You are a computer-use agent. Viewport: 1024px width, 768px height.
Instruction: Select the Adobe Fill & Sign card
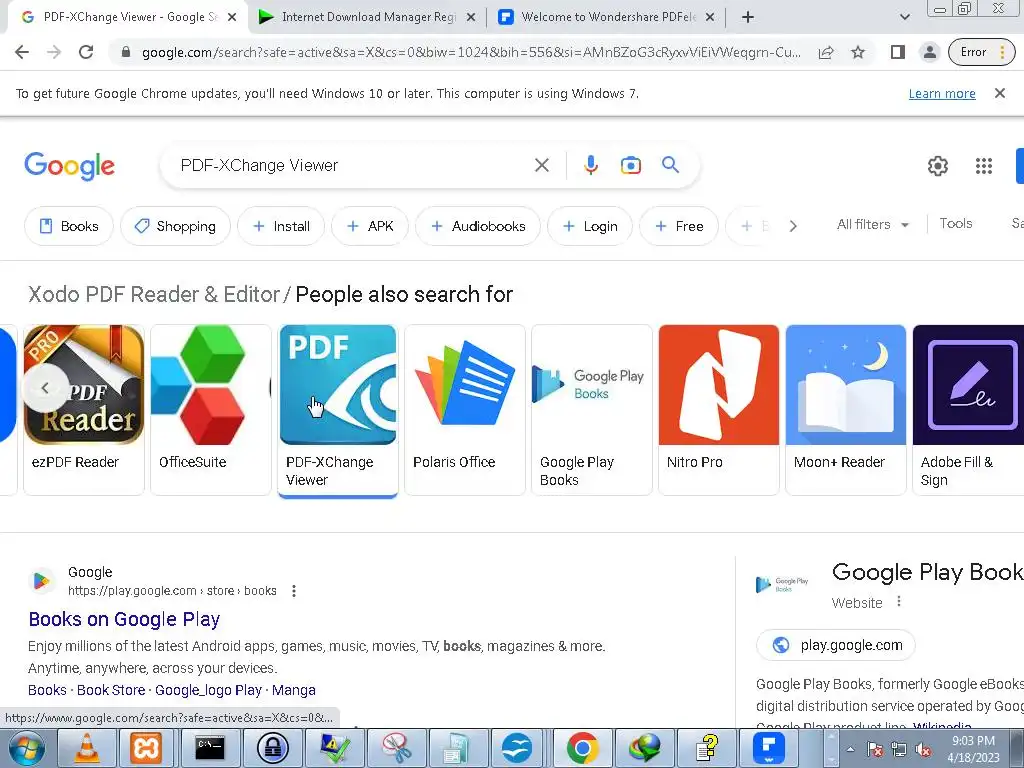[x=968, y=409]
